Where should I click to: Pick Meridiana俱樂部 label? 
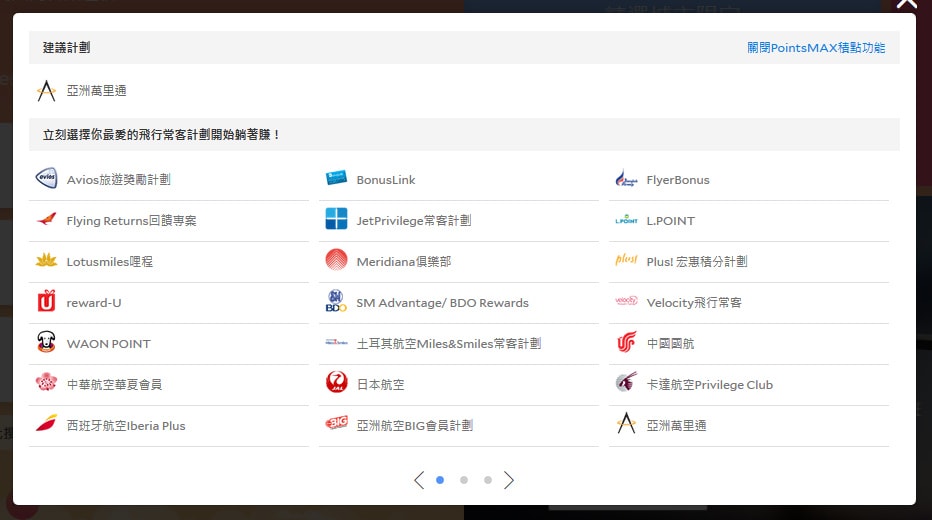pyautogui.click(x=404, y=261)
